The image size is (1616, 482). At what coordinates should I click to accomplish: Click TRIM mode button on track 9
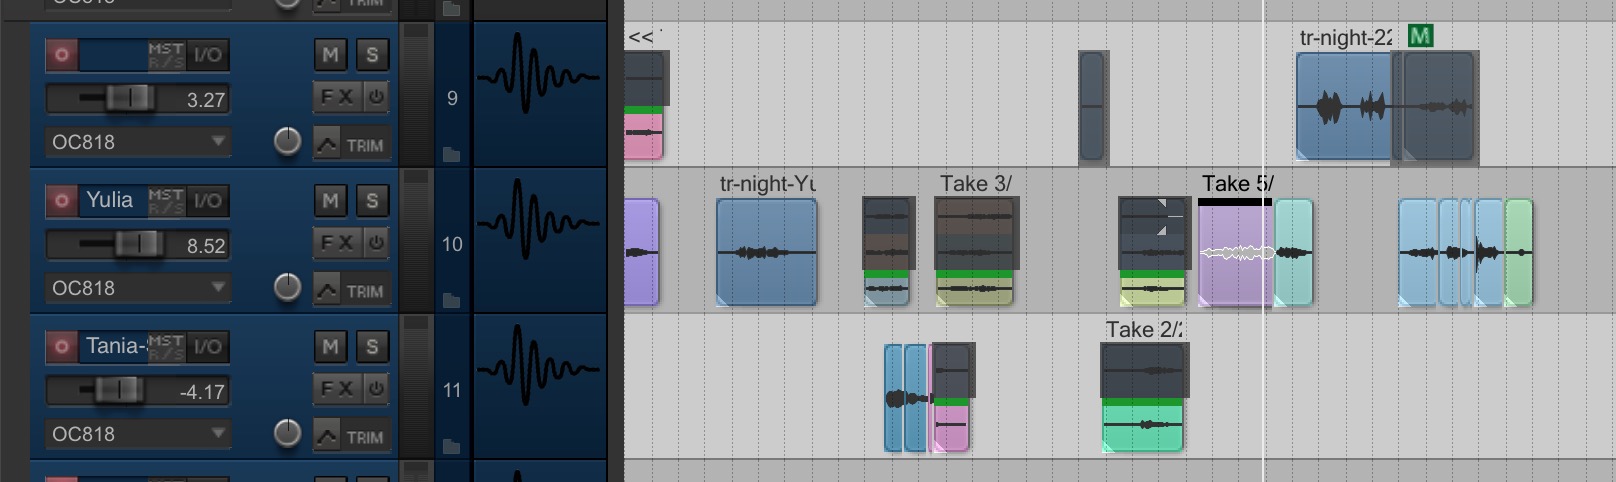tap(365, 145)
